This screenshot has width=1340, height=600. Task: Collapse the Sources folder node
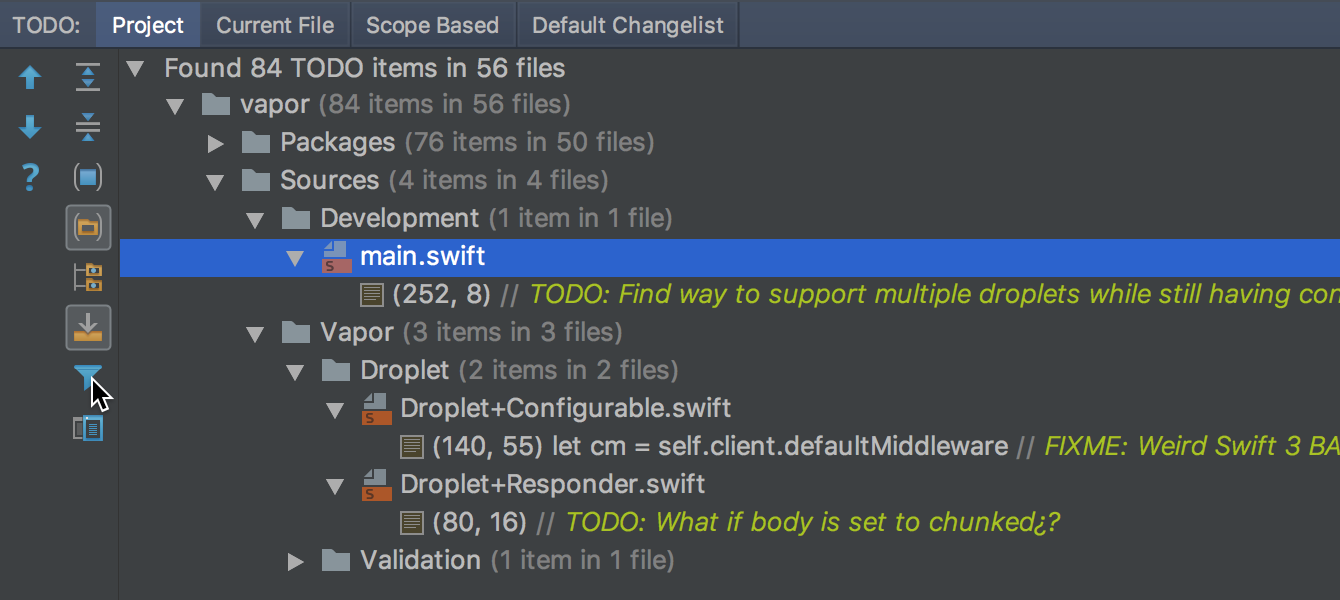pyautogui.click(x=216, y=180)
